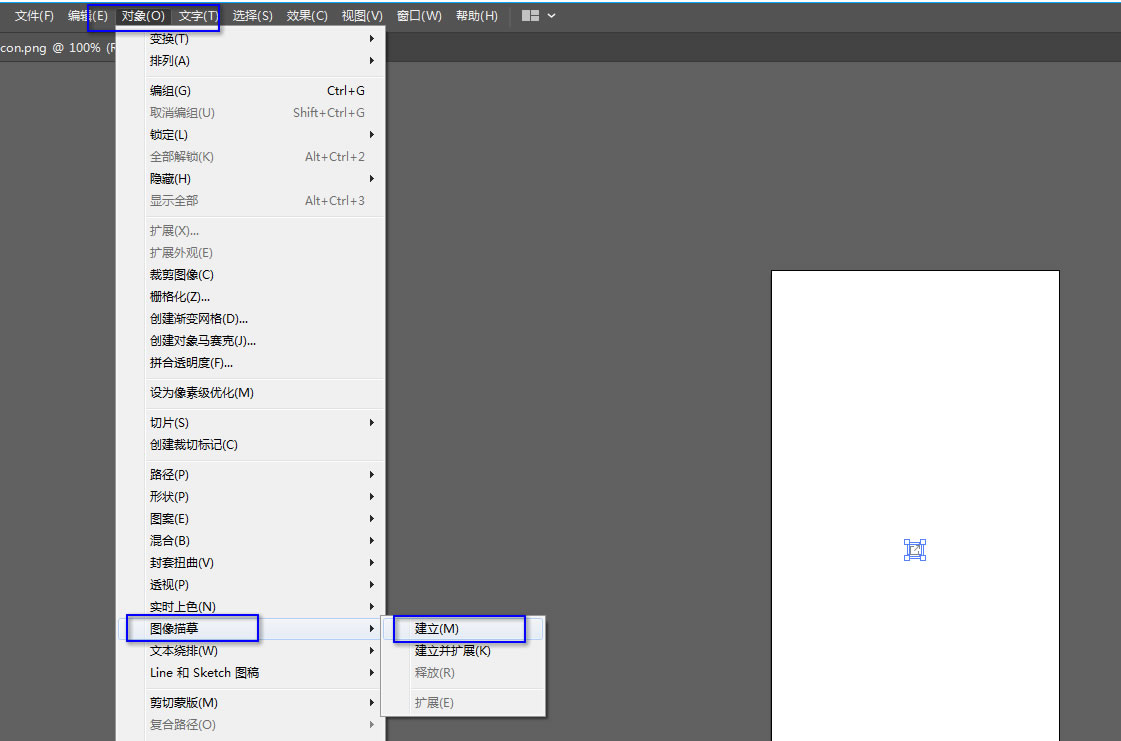Select 编组(G) to group objects
The height and width of the screenshot is (741, 1121).
170,91
